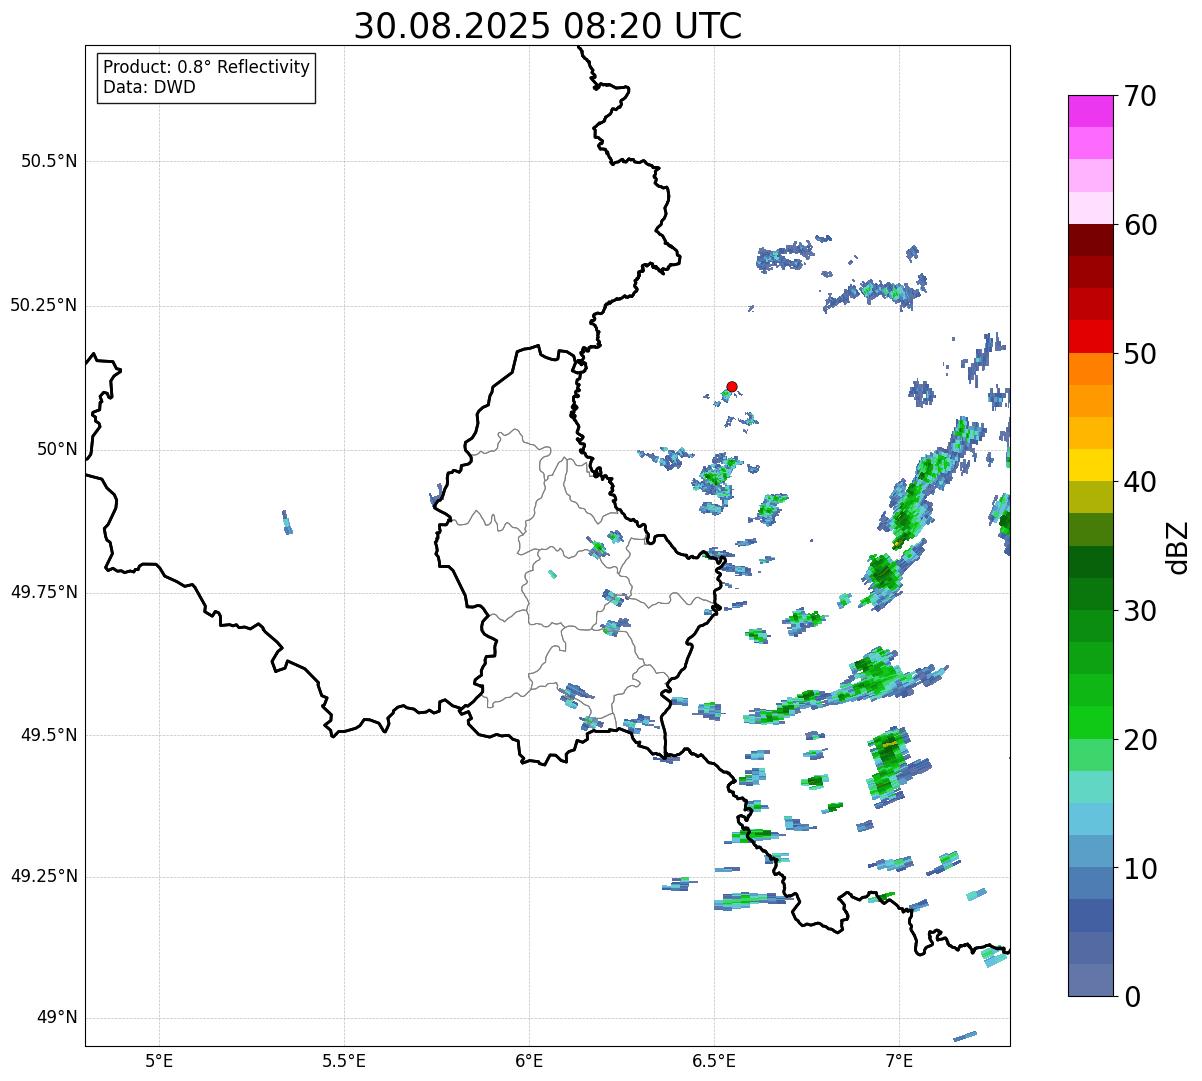Click the title '30.08.2025 08:20 UTC'
Screen dimensions: 1202x1081
548,26
